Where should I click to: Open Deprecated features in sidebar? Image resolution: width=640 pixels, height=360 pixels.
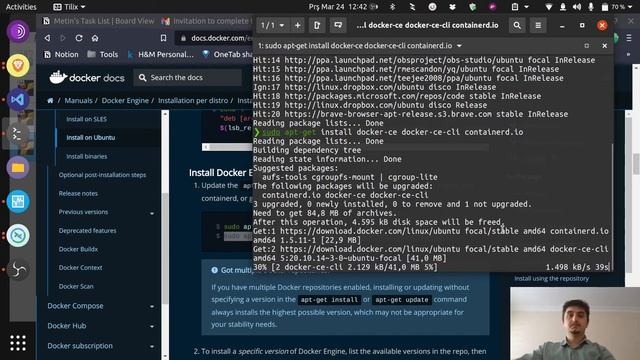click(87, 231)
